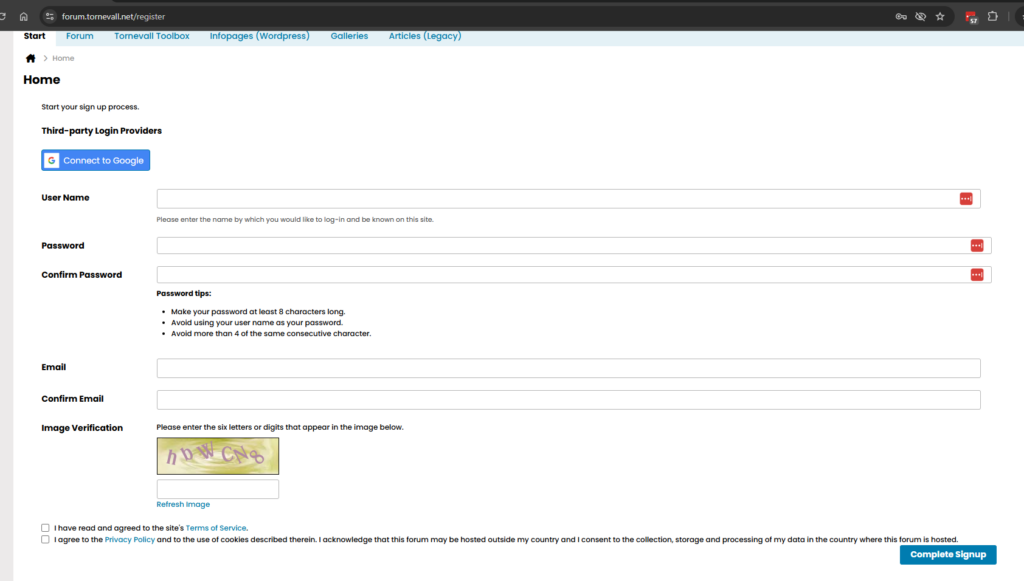Click the home icon in breadcrumb
This screenshot has width=1024, height=581.
coord(30,58)
